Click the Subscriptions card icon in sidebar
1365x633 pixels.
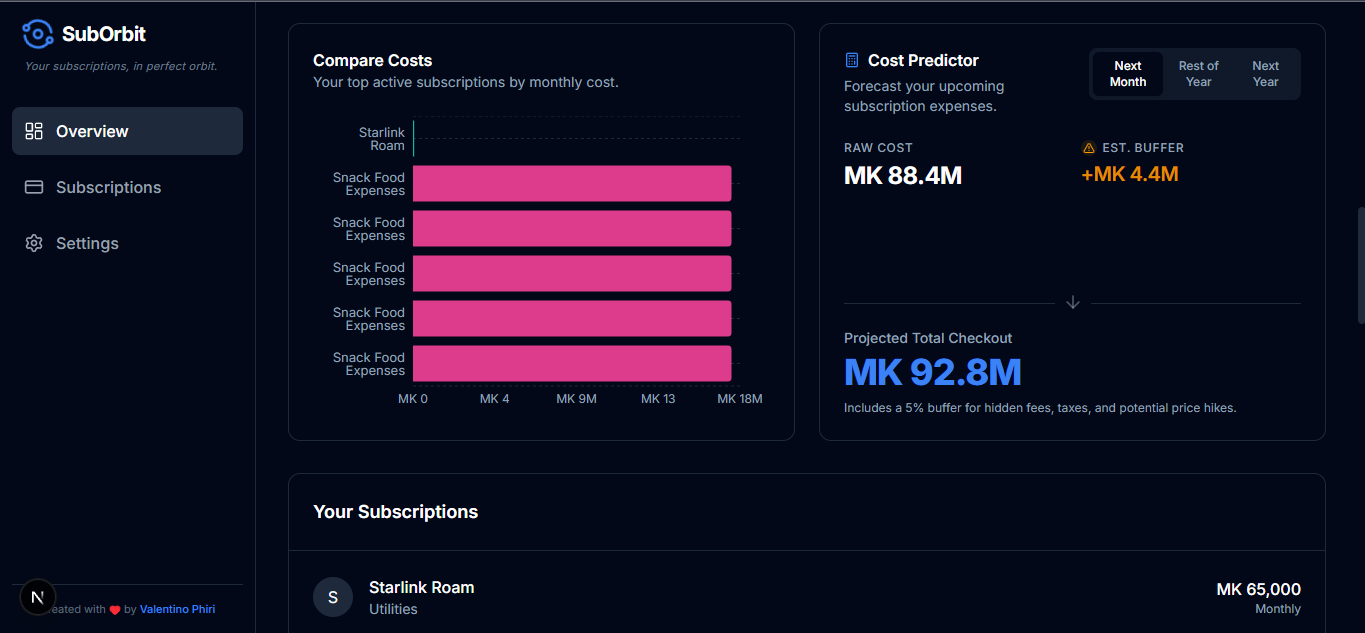pos(34,187)
